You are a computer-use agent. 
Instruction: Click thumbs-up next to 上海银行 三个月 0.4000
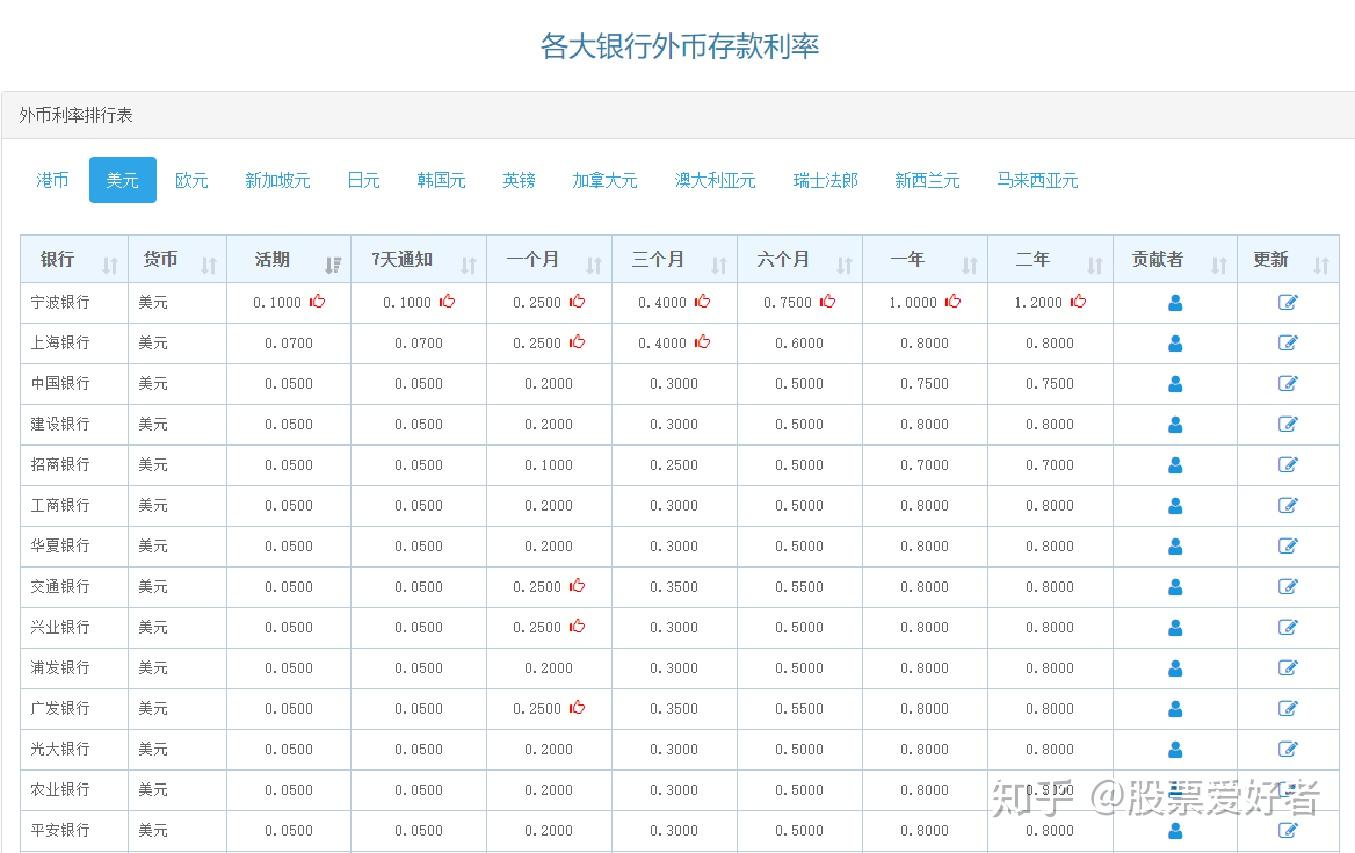(x=702, y=342)
